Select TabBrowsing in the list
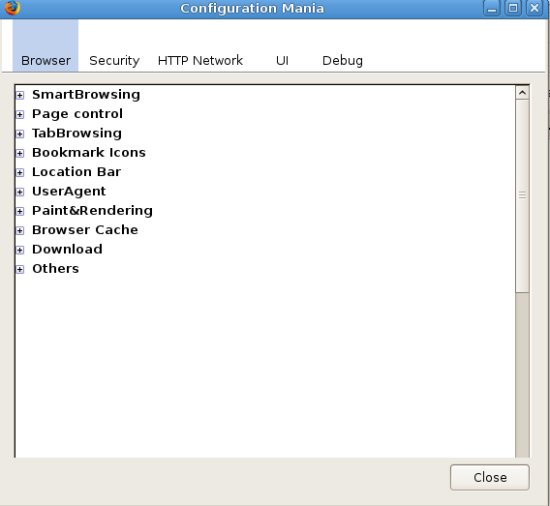The image size is (550, 506). click(x=77, y=133)
